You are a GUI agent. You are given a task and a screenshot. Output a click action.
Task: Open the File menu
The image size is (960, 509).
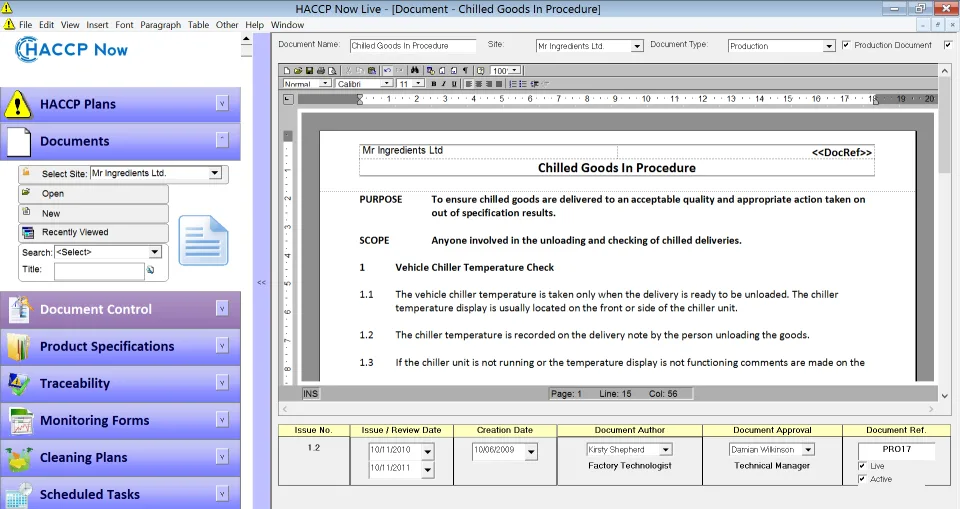pyautogui.click(x=26, y=25)
